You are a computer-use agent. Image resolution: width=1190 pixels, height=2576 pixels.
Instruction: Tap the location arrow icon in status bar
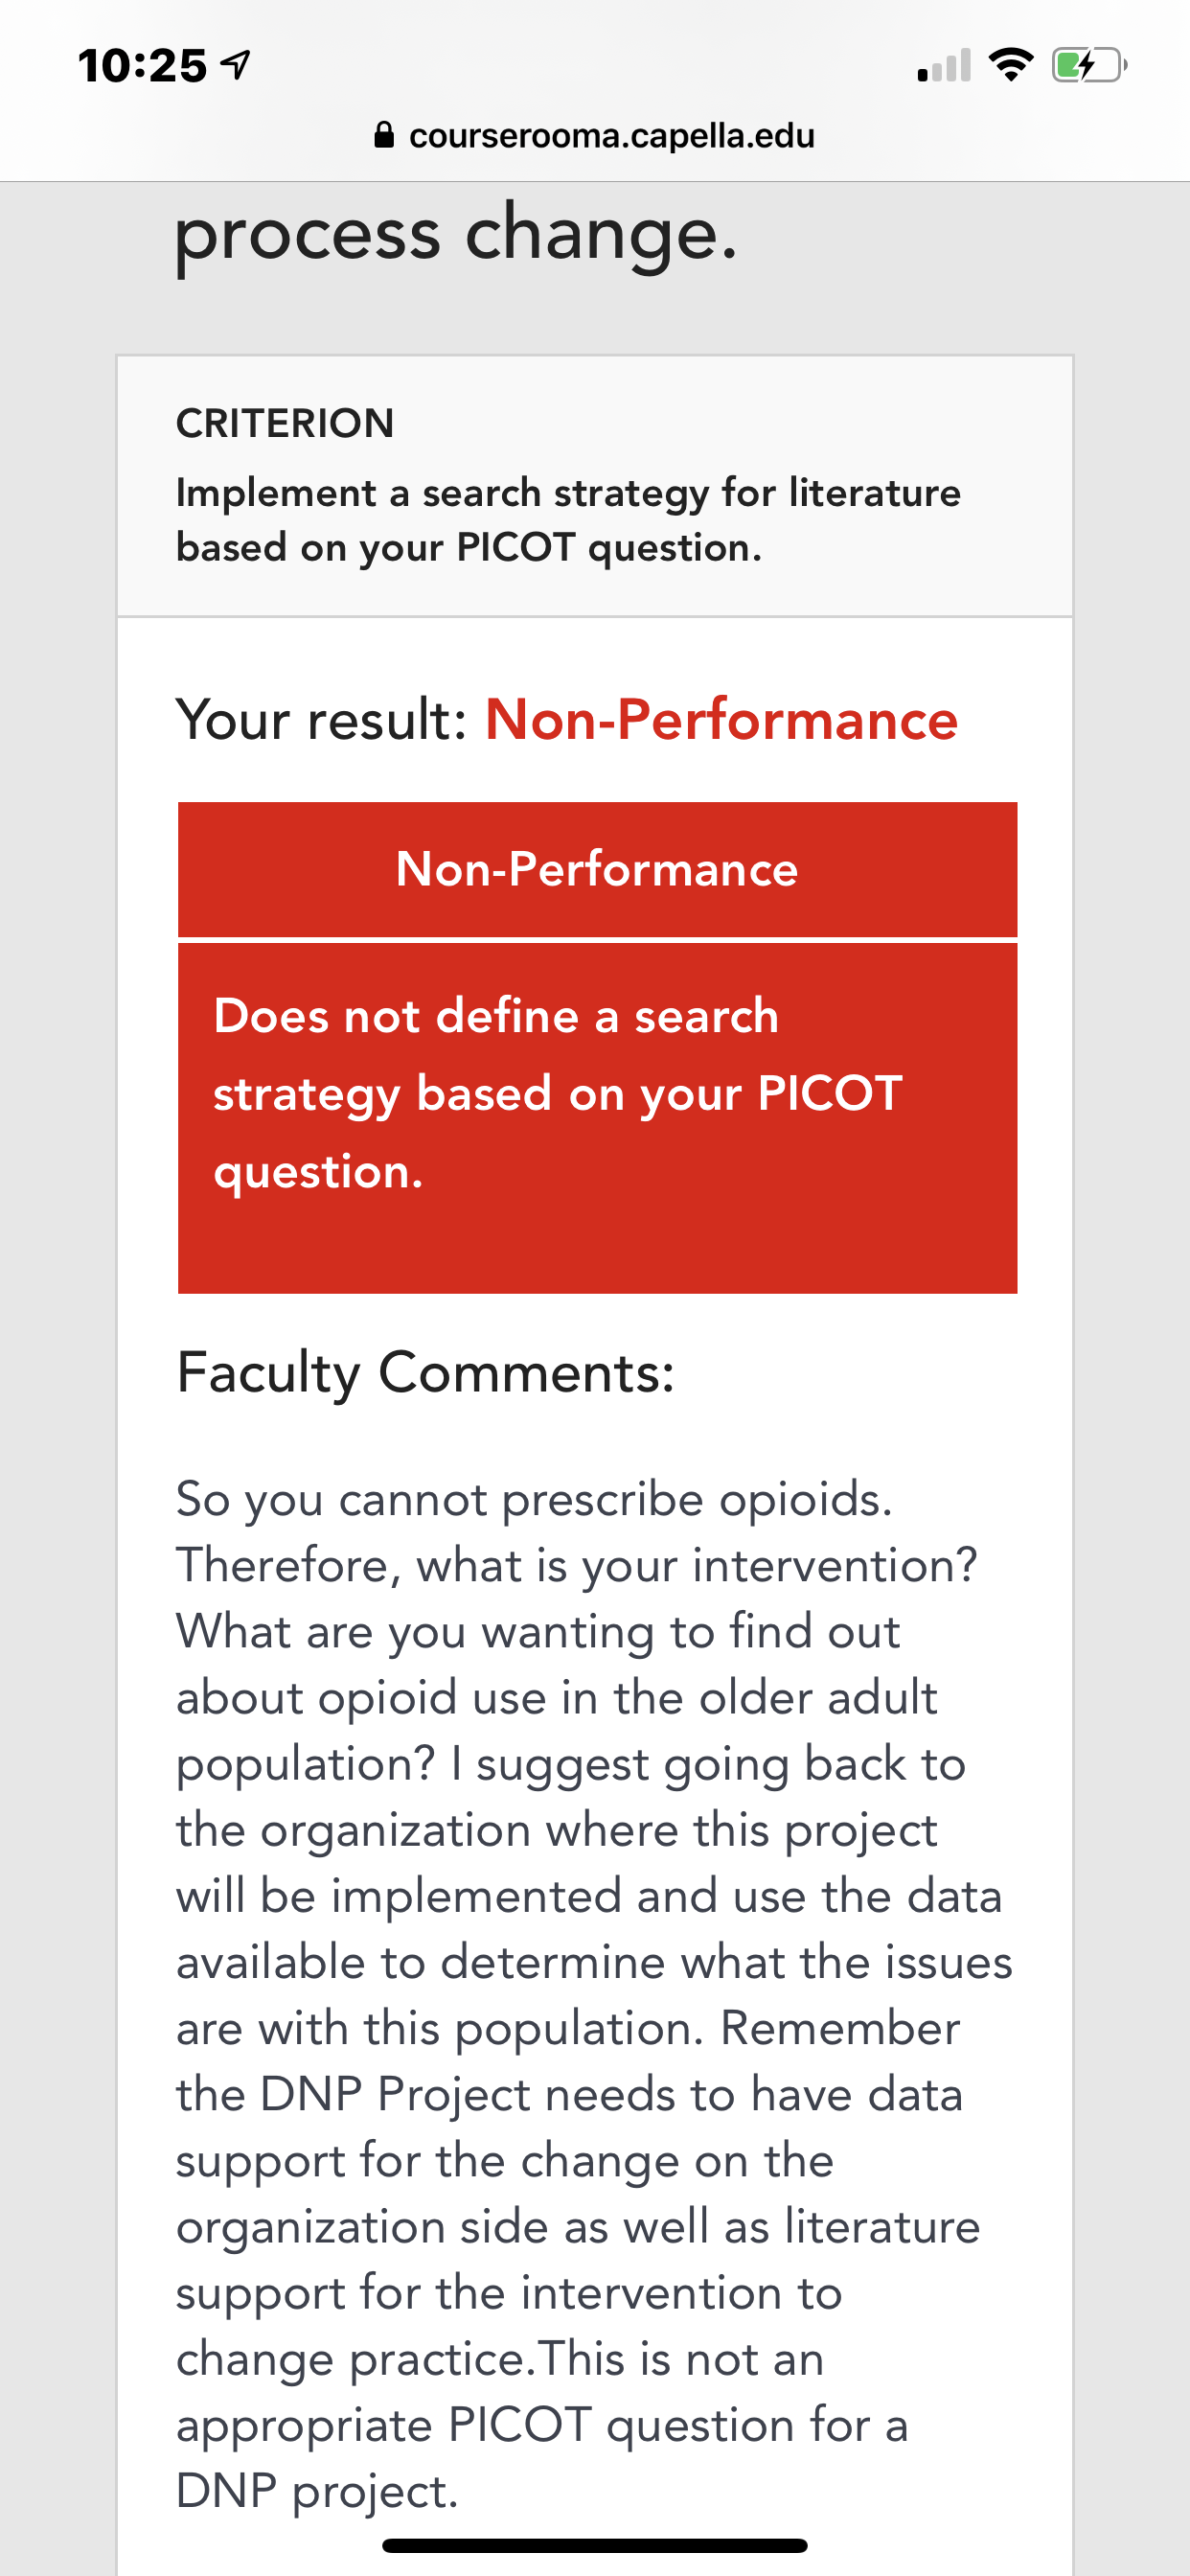click(236, 65)
